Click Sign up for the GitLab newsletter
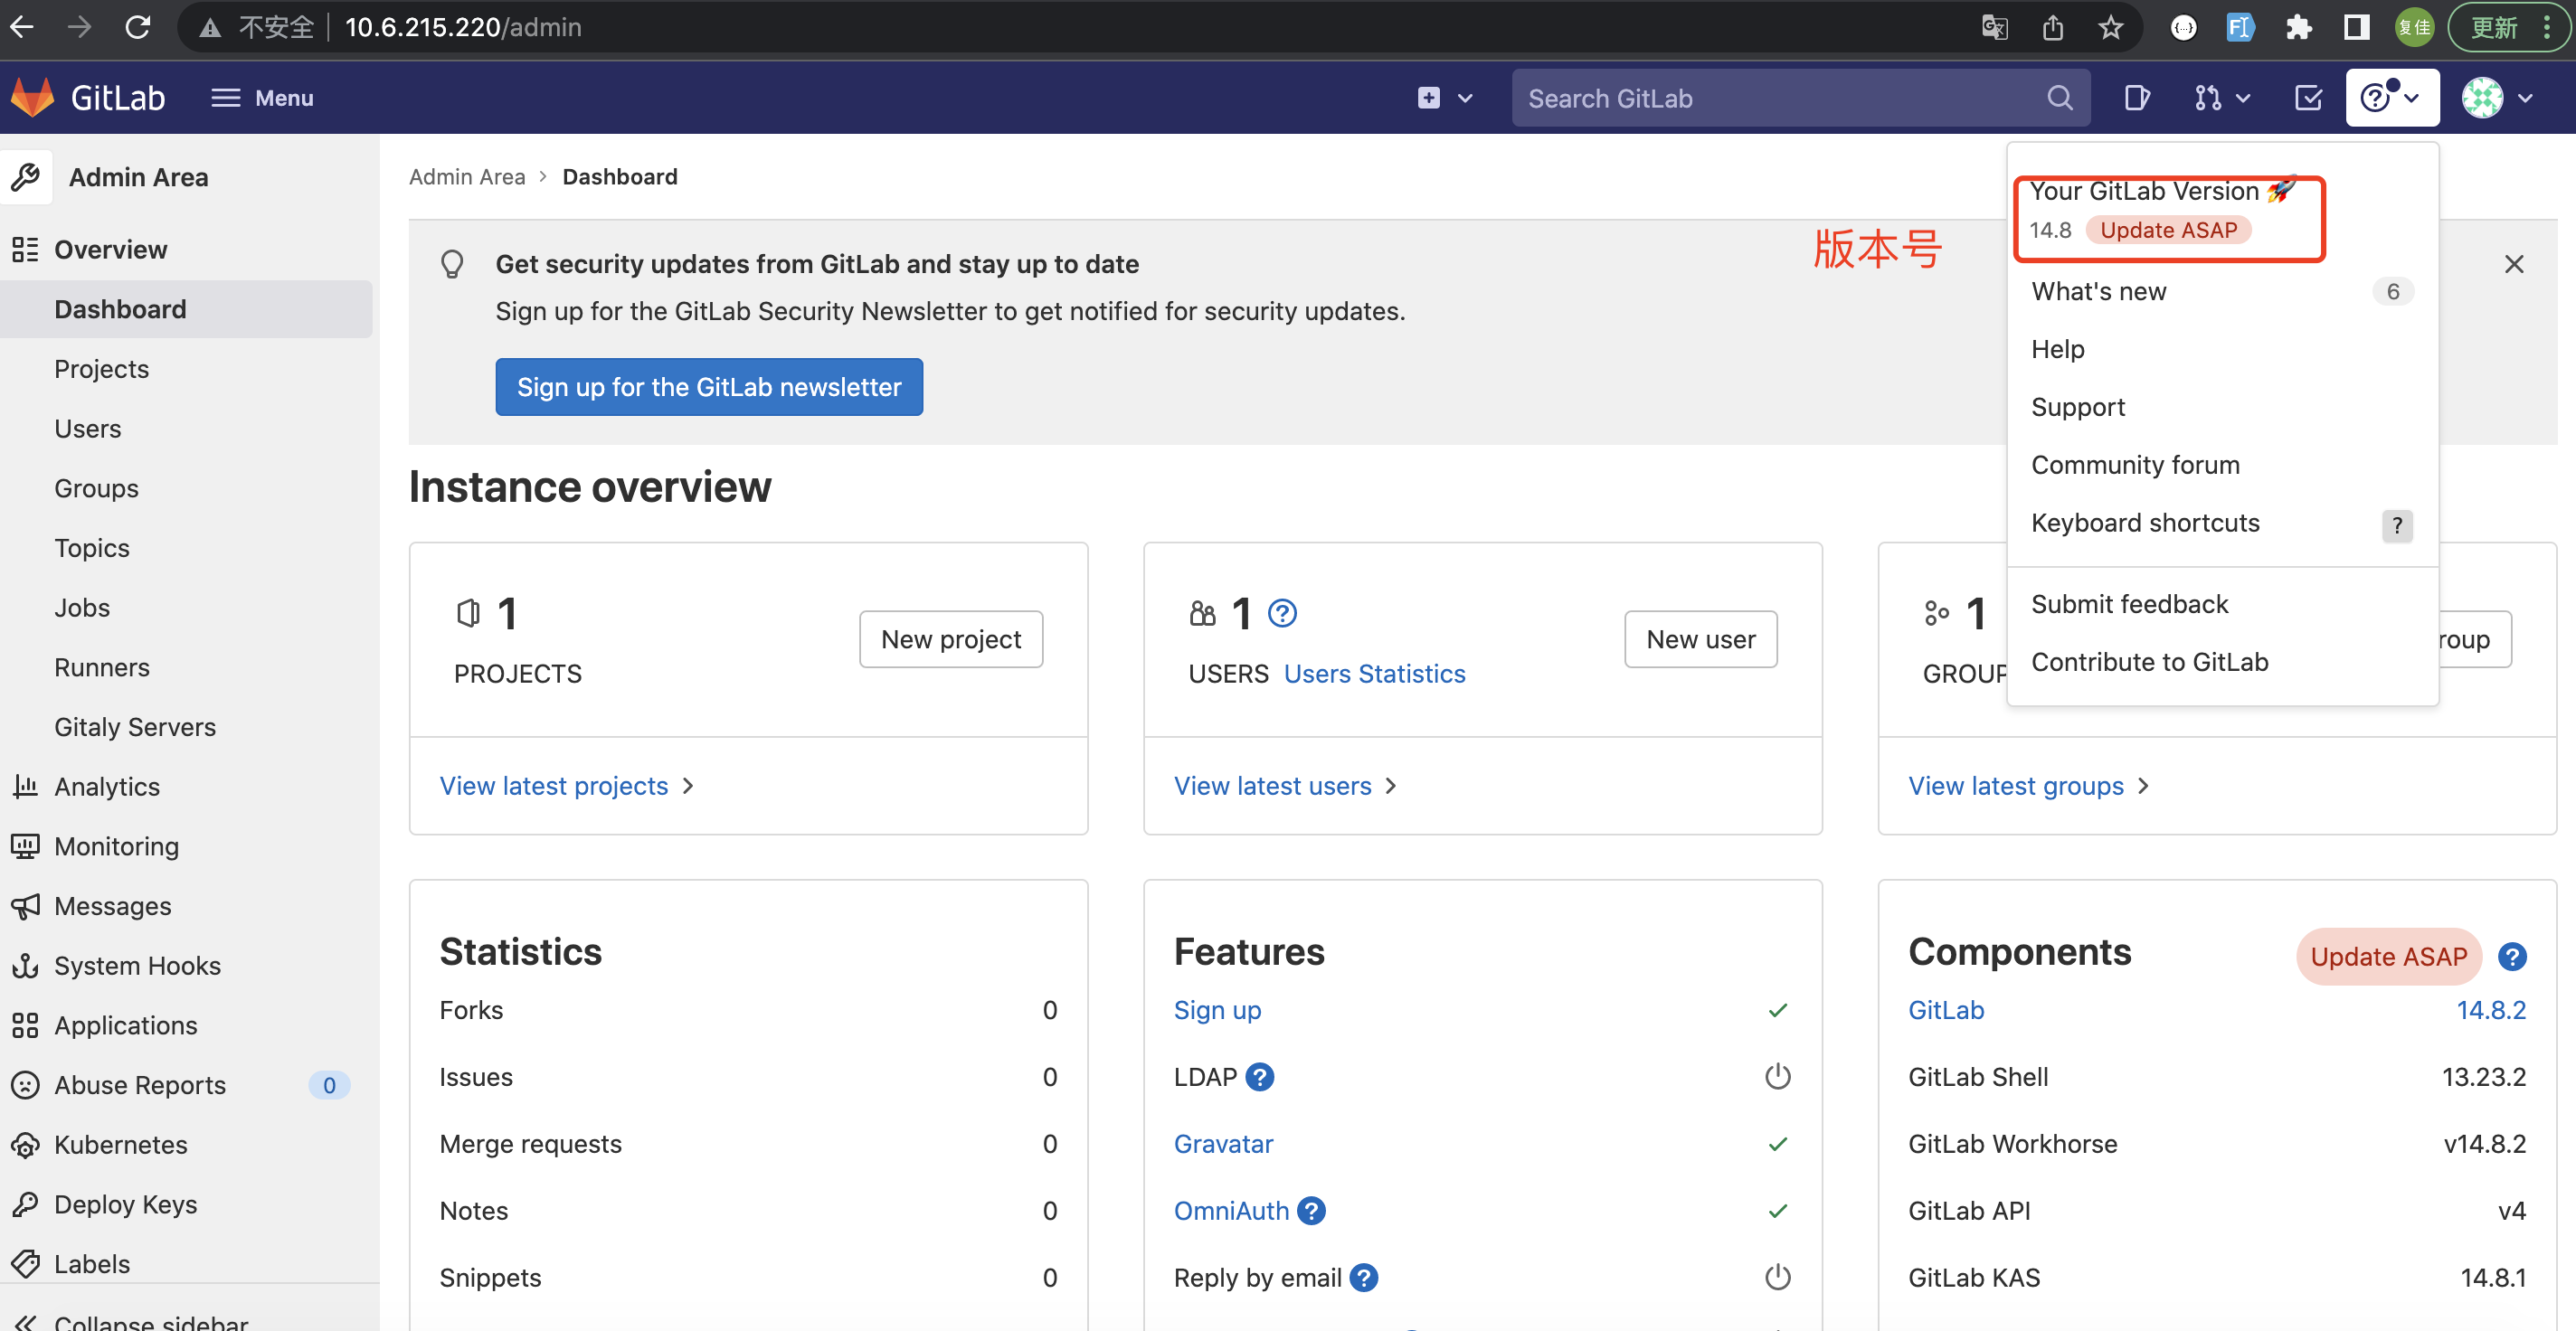 [709, 387]
